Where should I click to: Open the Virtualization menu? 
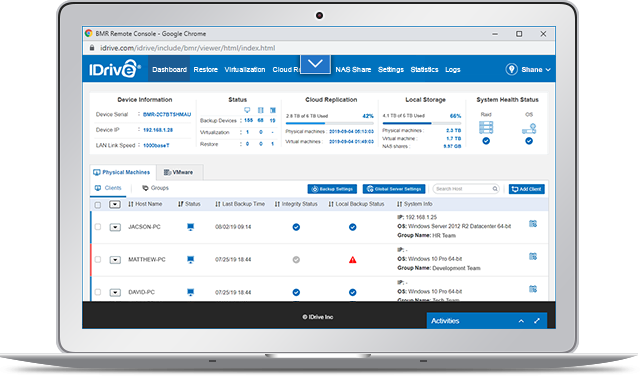245,70
